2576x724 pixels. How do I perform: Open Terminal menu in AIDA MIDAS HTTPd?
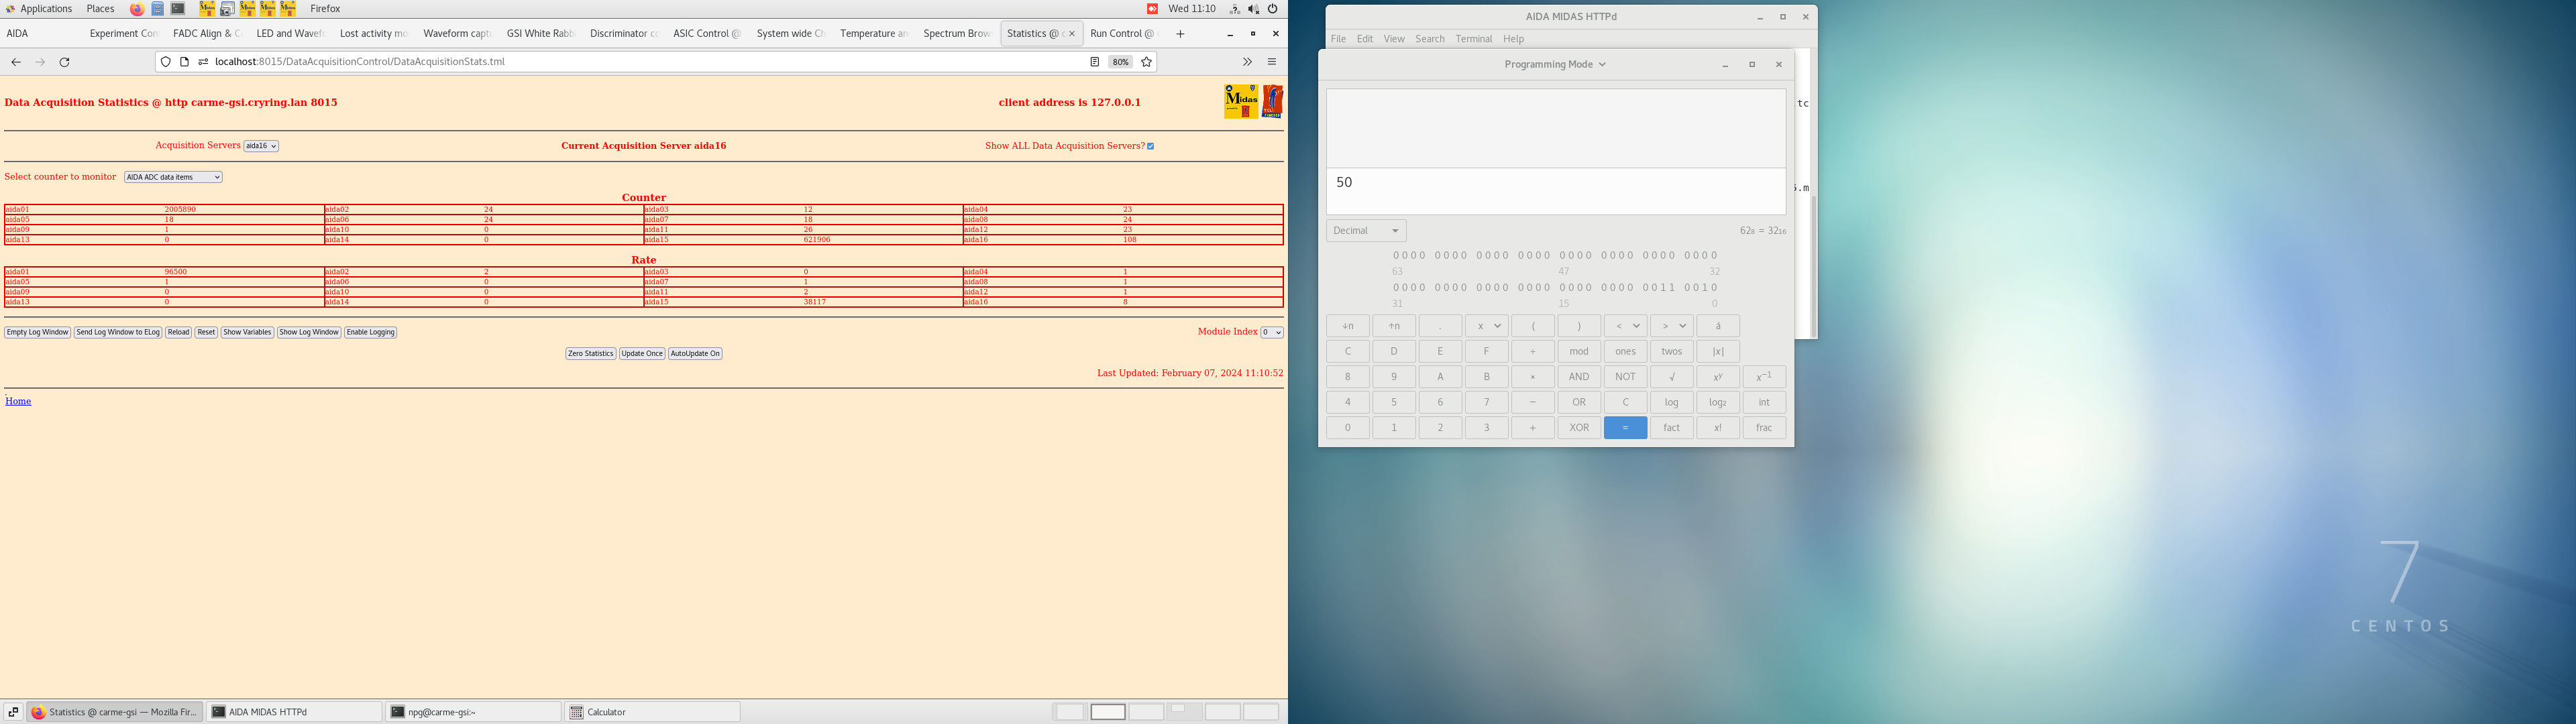point(1473,39)
